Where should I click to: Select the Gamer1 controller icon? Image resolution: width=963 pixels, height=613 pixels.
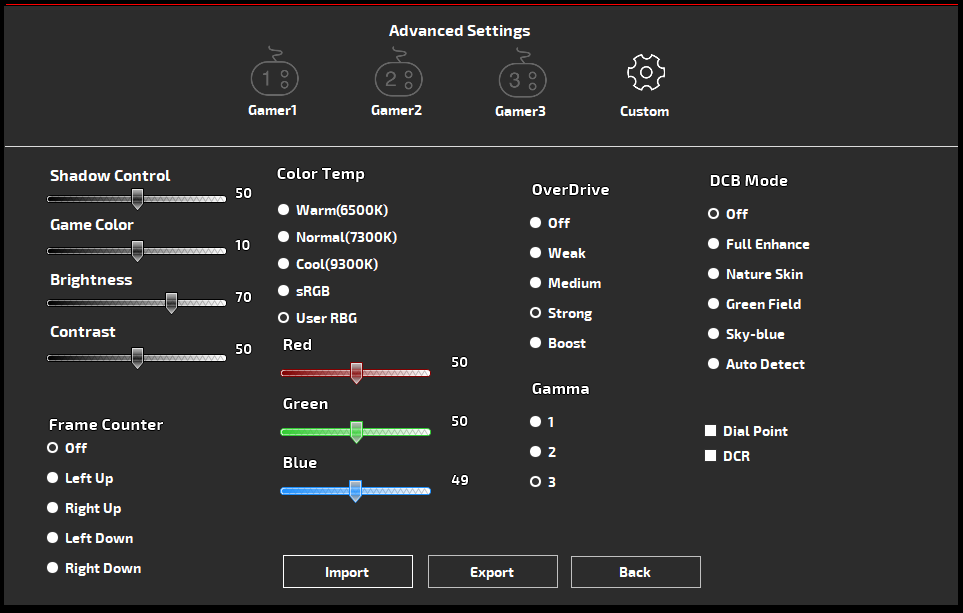(x=274, y=71)
